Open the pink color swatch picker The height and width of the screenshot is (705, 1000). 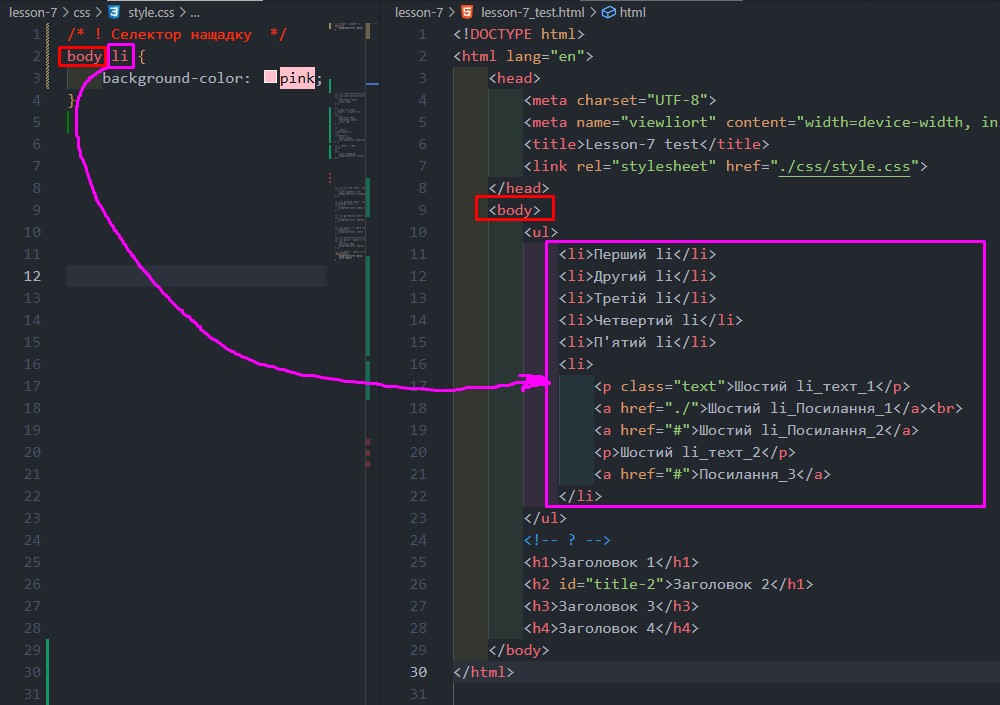(270, 78)
